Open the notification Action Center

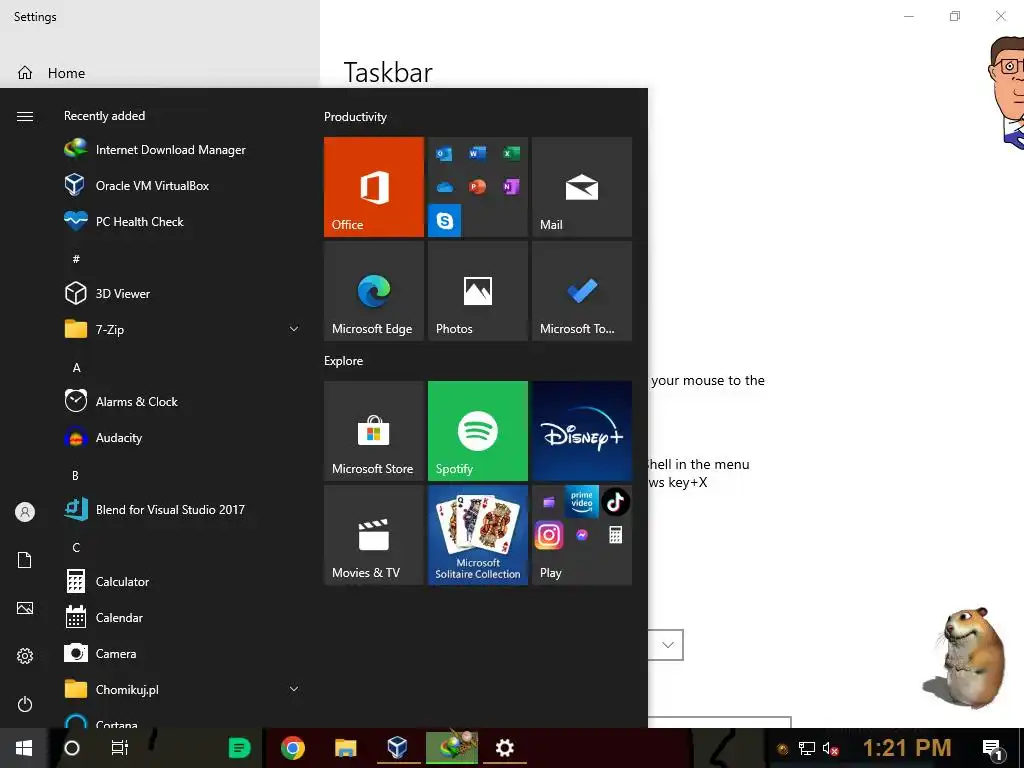(993, 749)
